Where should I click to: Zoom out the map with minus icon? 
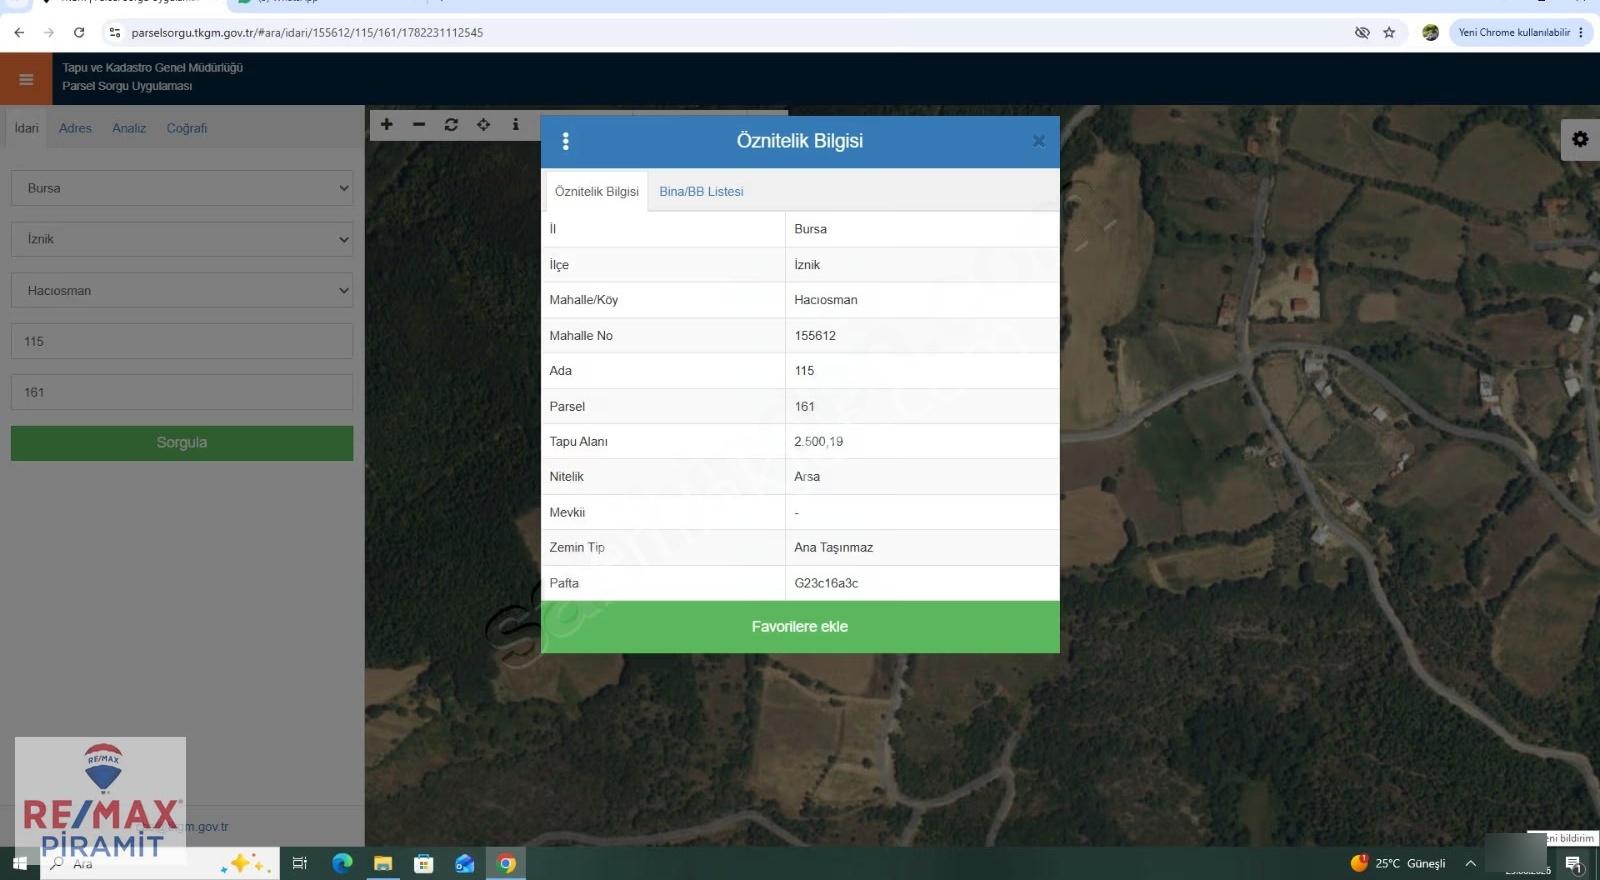point(419,125)
